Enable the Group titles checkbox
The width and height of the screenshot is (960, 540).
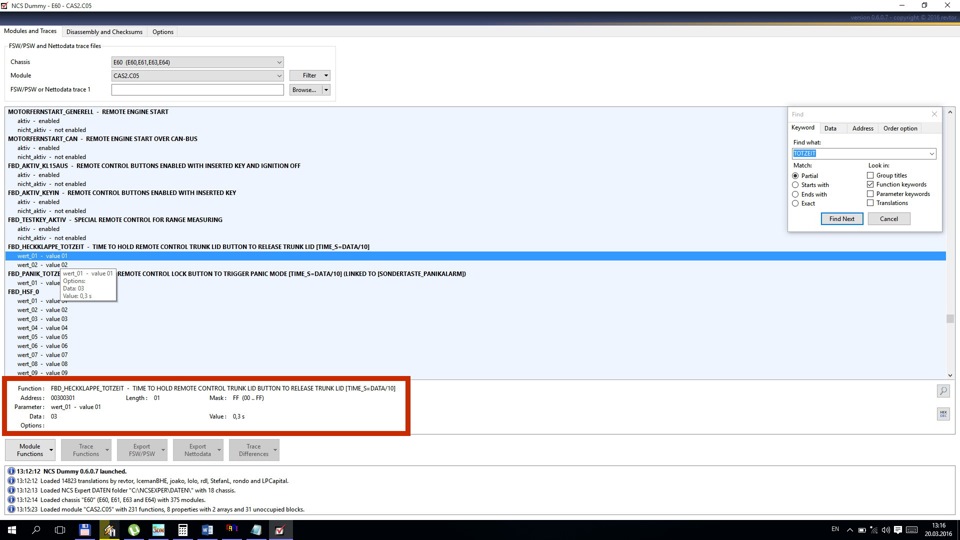(x=870, y=175)
